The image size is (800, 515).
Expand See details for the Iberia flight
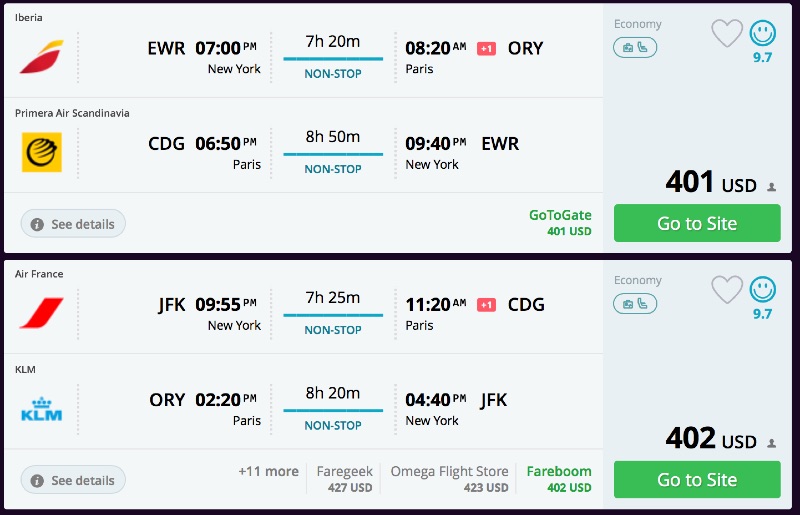73,224
